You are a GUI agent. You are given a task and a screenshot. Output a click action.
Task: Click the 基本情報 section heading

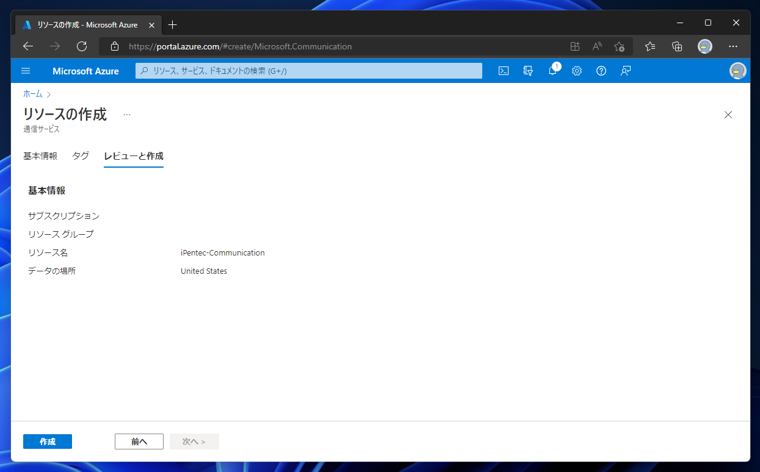(47, 190)
